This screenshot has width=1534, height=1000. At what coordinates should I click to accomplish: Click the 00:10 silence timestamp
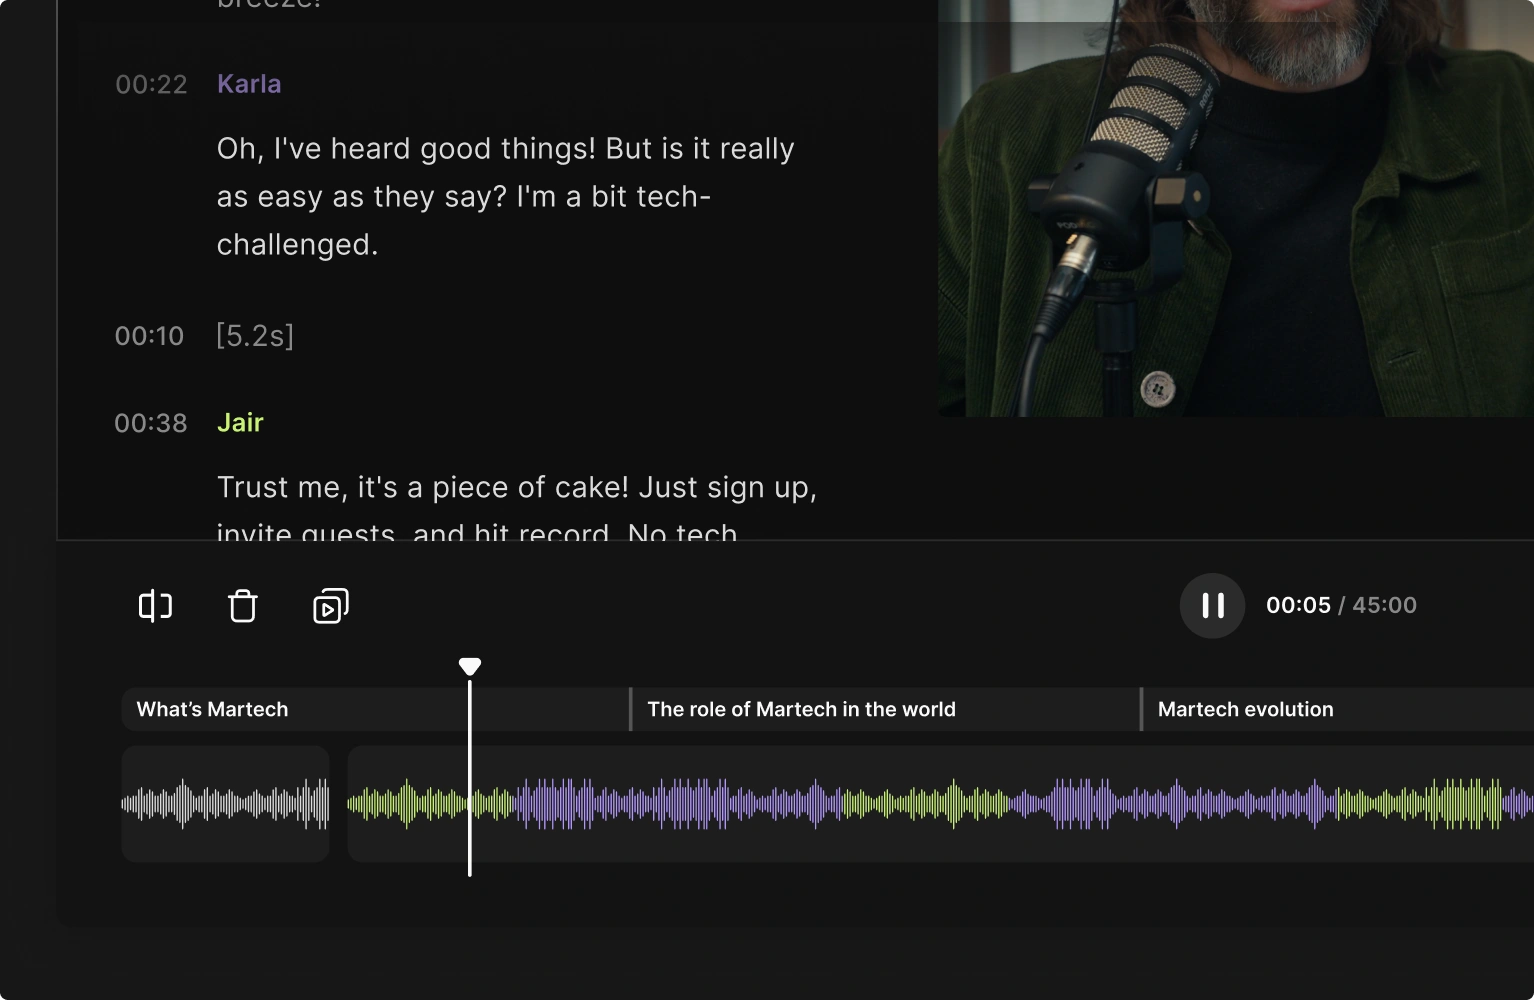(x=149, y=336)
